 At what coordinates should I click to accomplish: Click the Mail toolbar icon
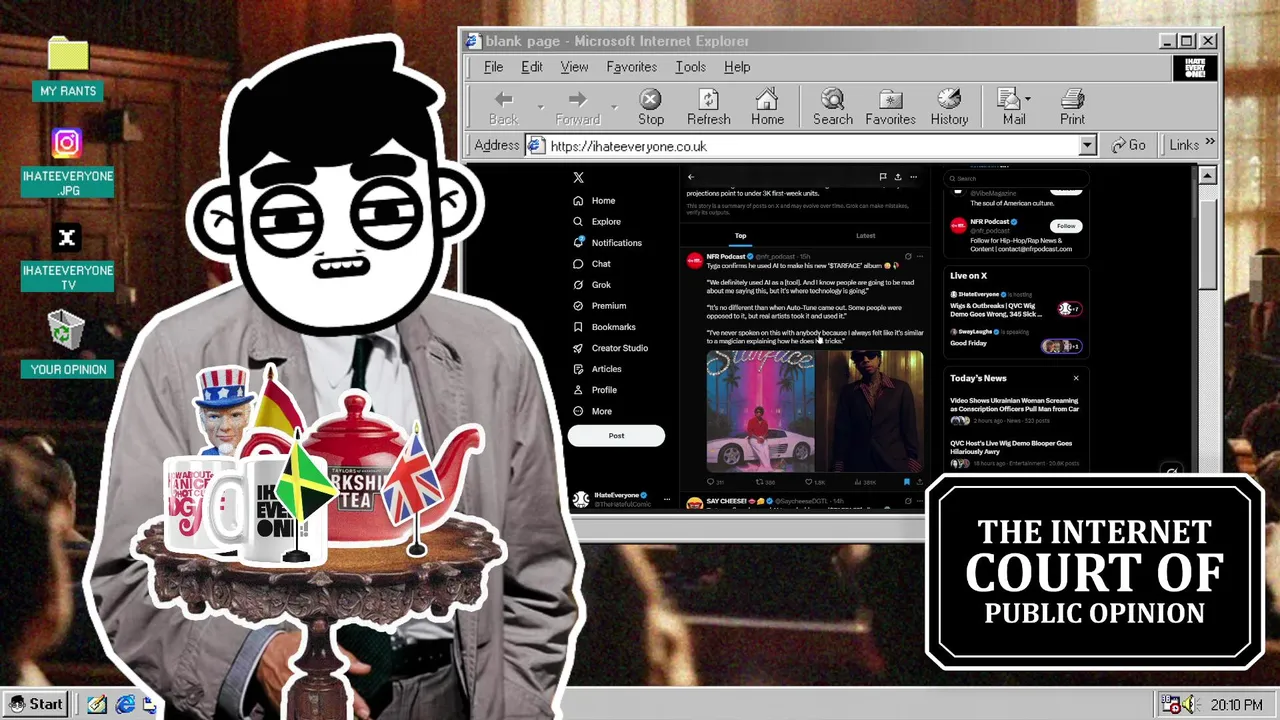pos(1013,107)
